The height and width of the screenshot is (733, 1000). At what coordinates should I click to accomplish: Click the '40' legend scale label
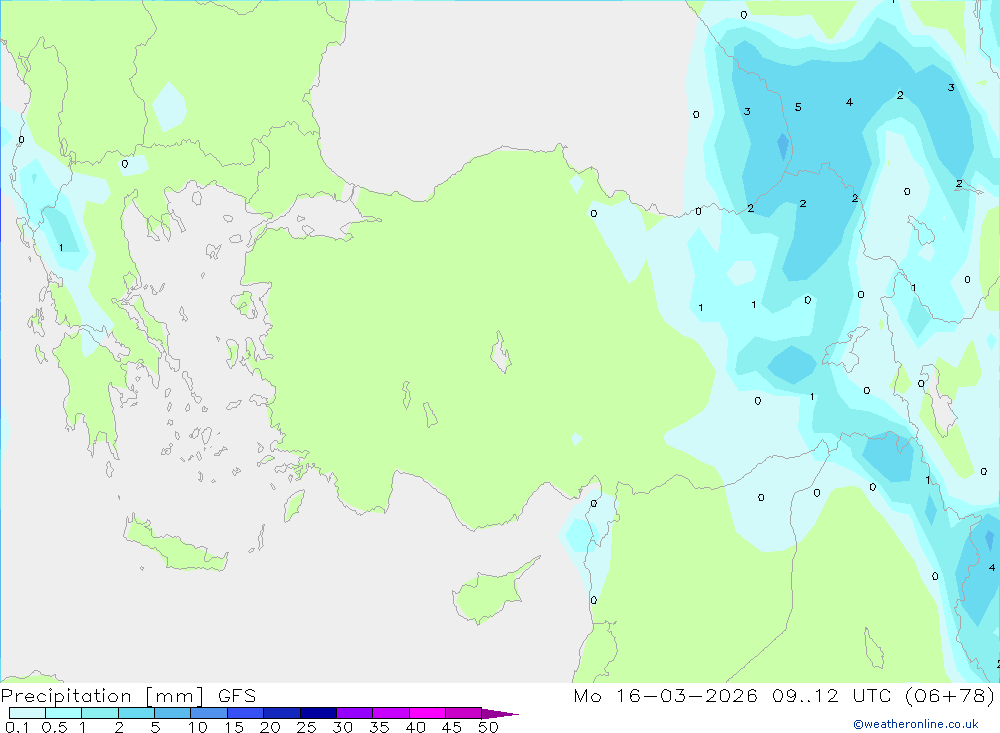pos(415,727)
